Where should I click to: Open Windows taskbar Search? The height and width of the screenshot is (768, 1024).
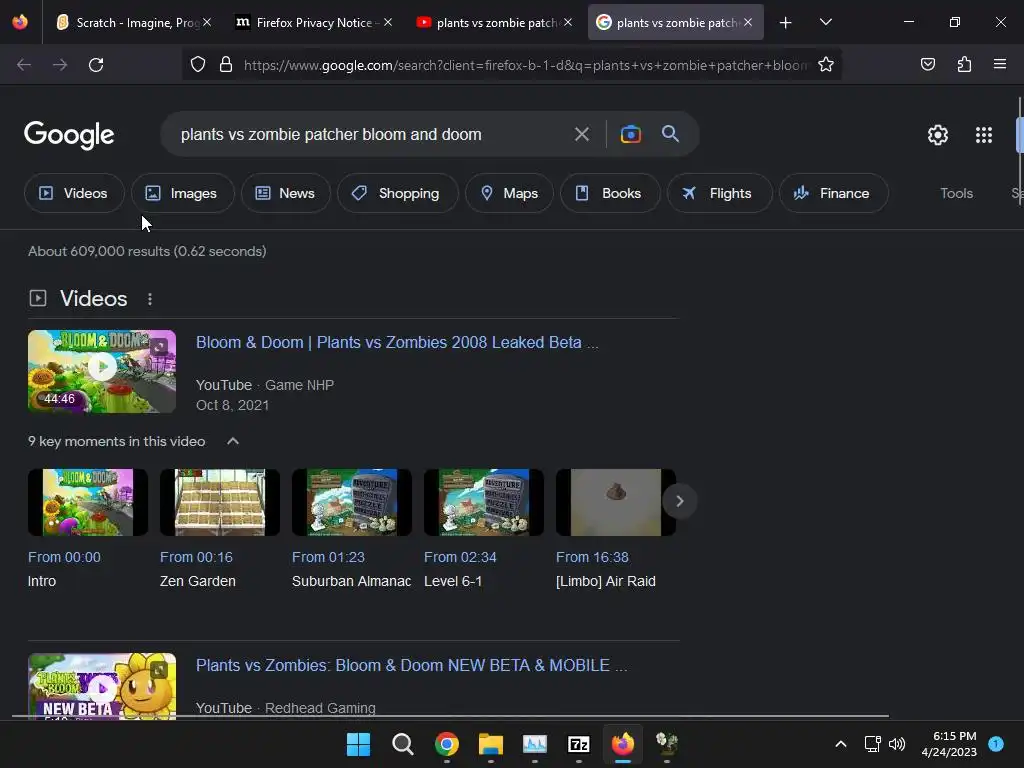point(402,744)
